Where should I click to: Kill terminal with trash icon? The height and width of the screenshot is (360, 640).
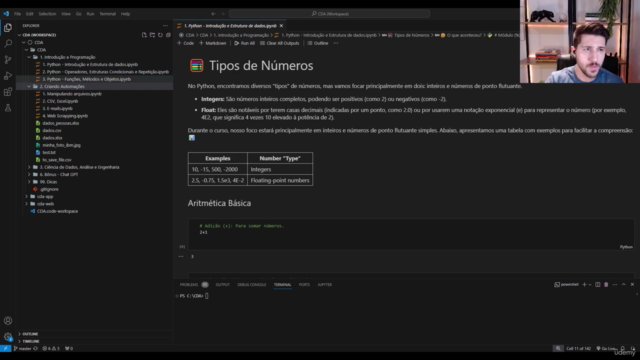[606, 284]
